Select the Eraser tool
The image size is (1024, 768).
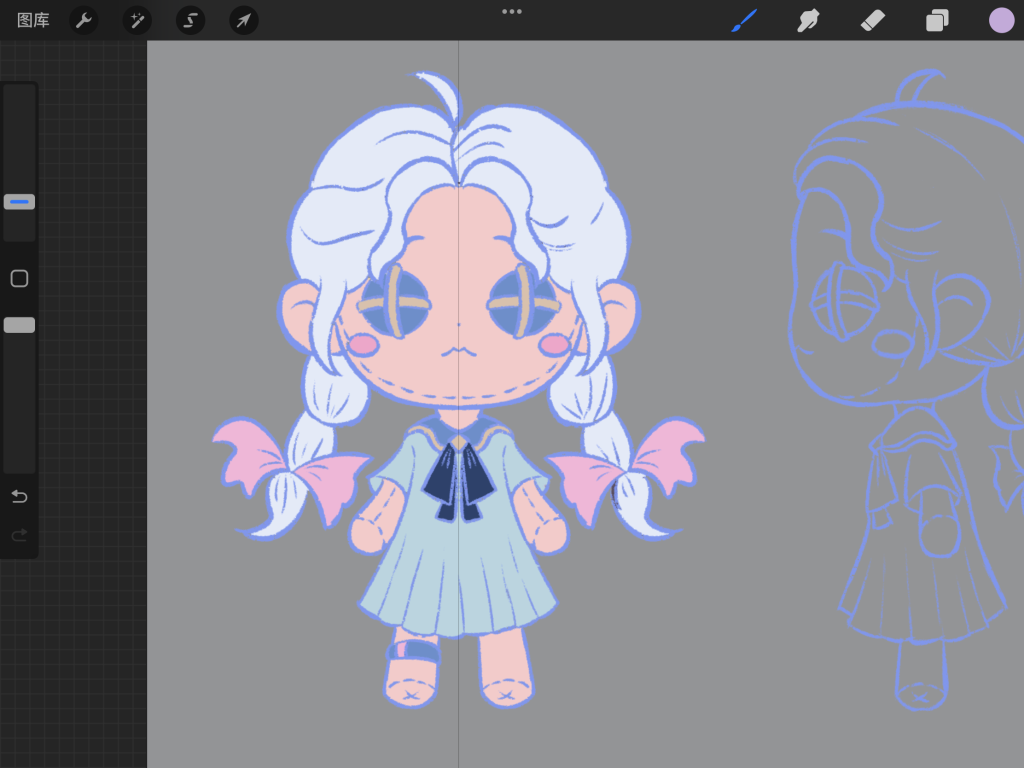click(873, 20)
